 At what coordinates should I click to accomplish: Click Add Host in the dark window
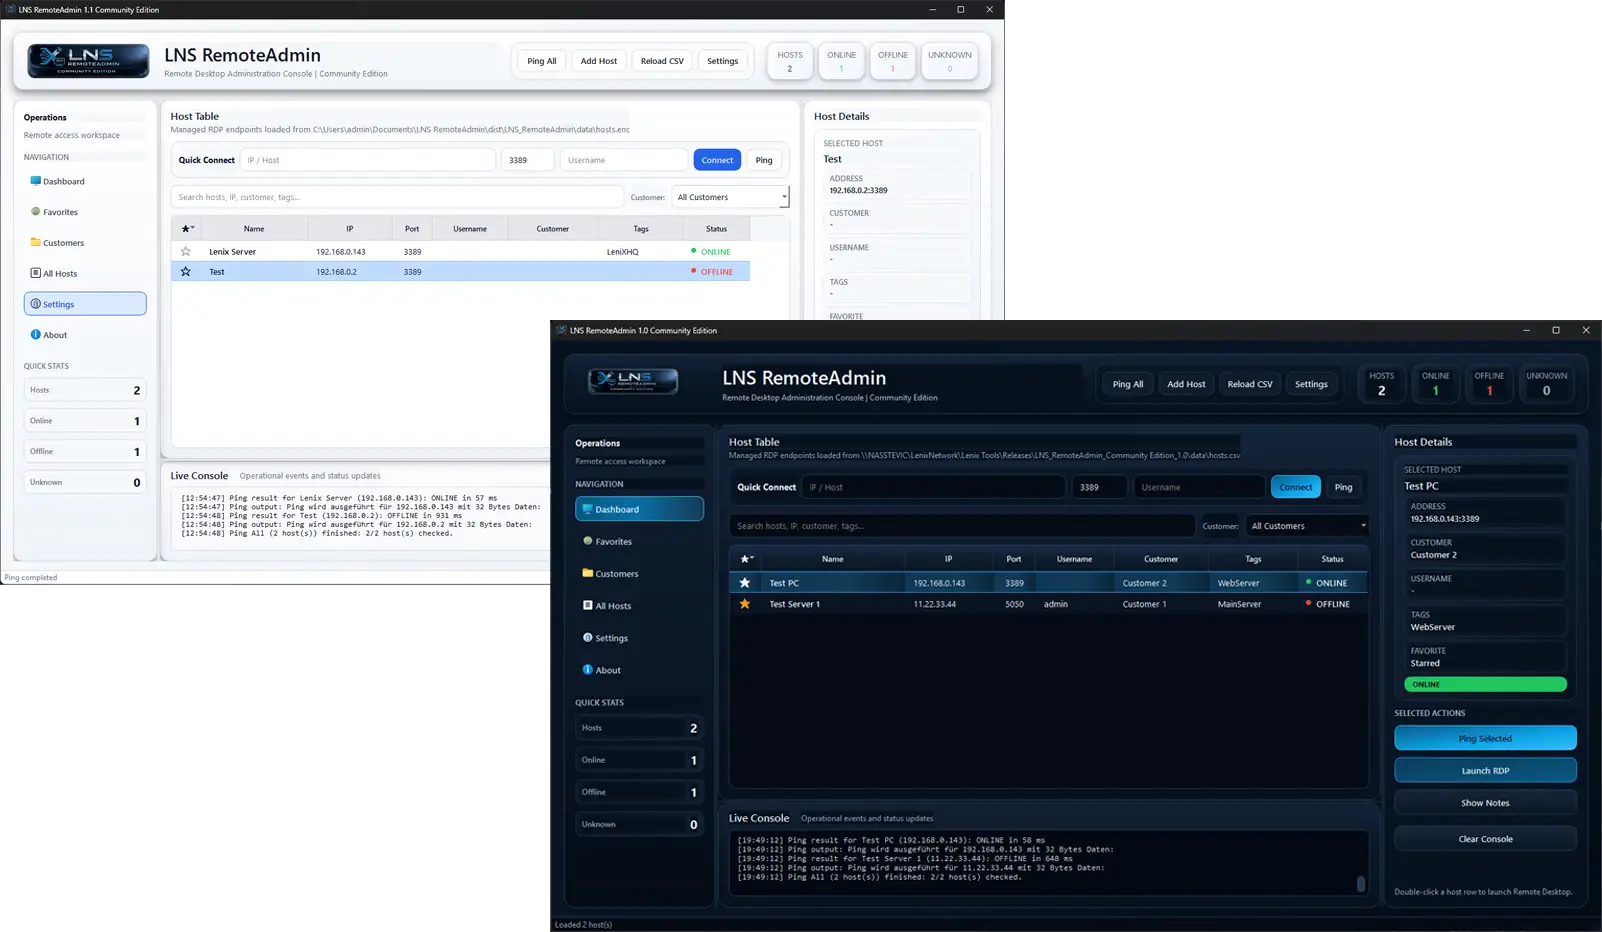1186,384
